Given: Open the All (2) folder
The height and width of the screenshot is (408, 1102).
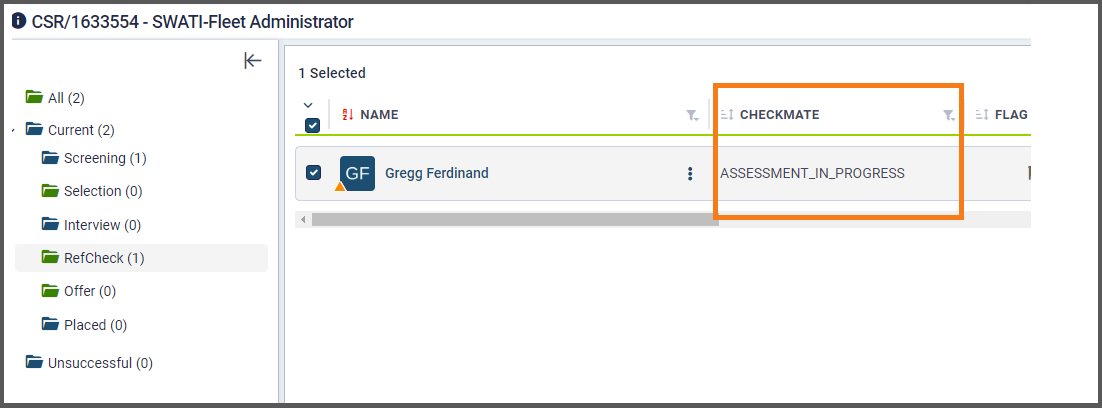Looking at the screenshot, I should [55, 98].
